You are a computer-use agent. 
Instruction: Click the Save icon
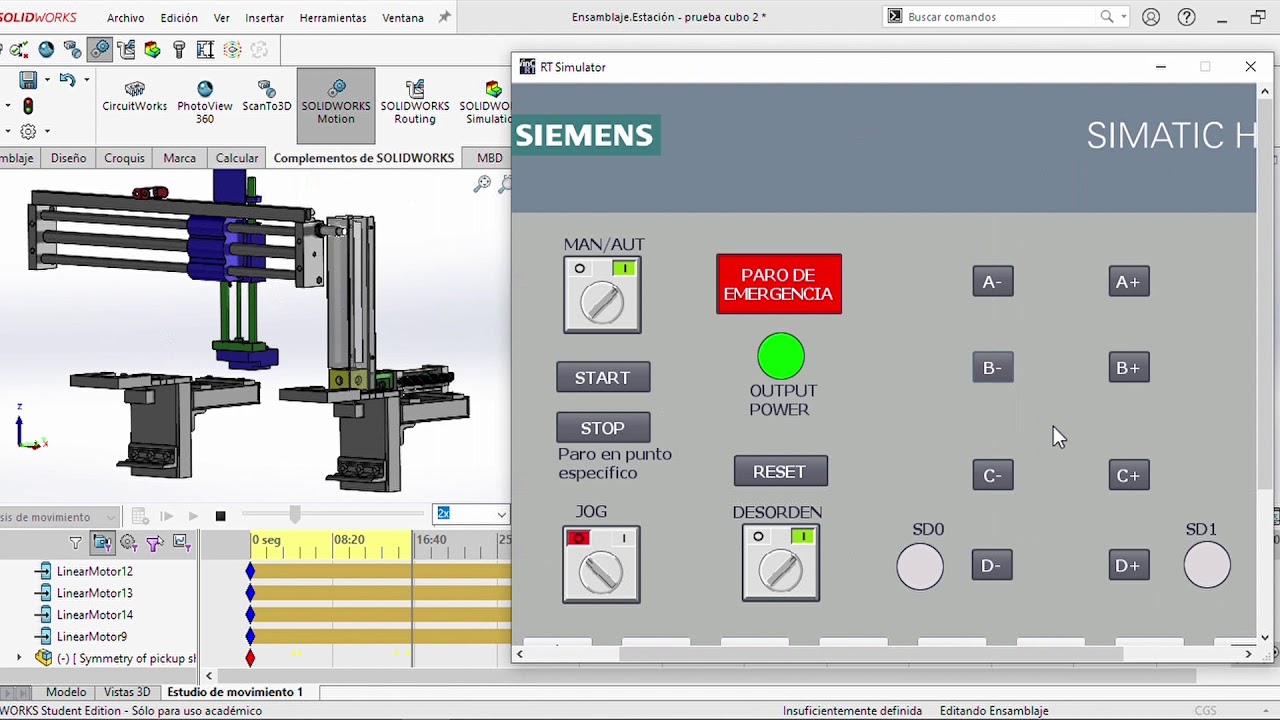coord(28,80)
